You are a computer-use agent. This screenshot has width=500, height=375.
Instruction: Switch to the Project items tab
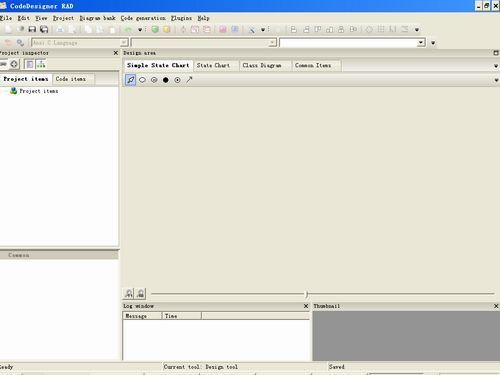[x=26, y=79]
